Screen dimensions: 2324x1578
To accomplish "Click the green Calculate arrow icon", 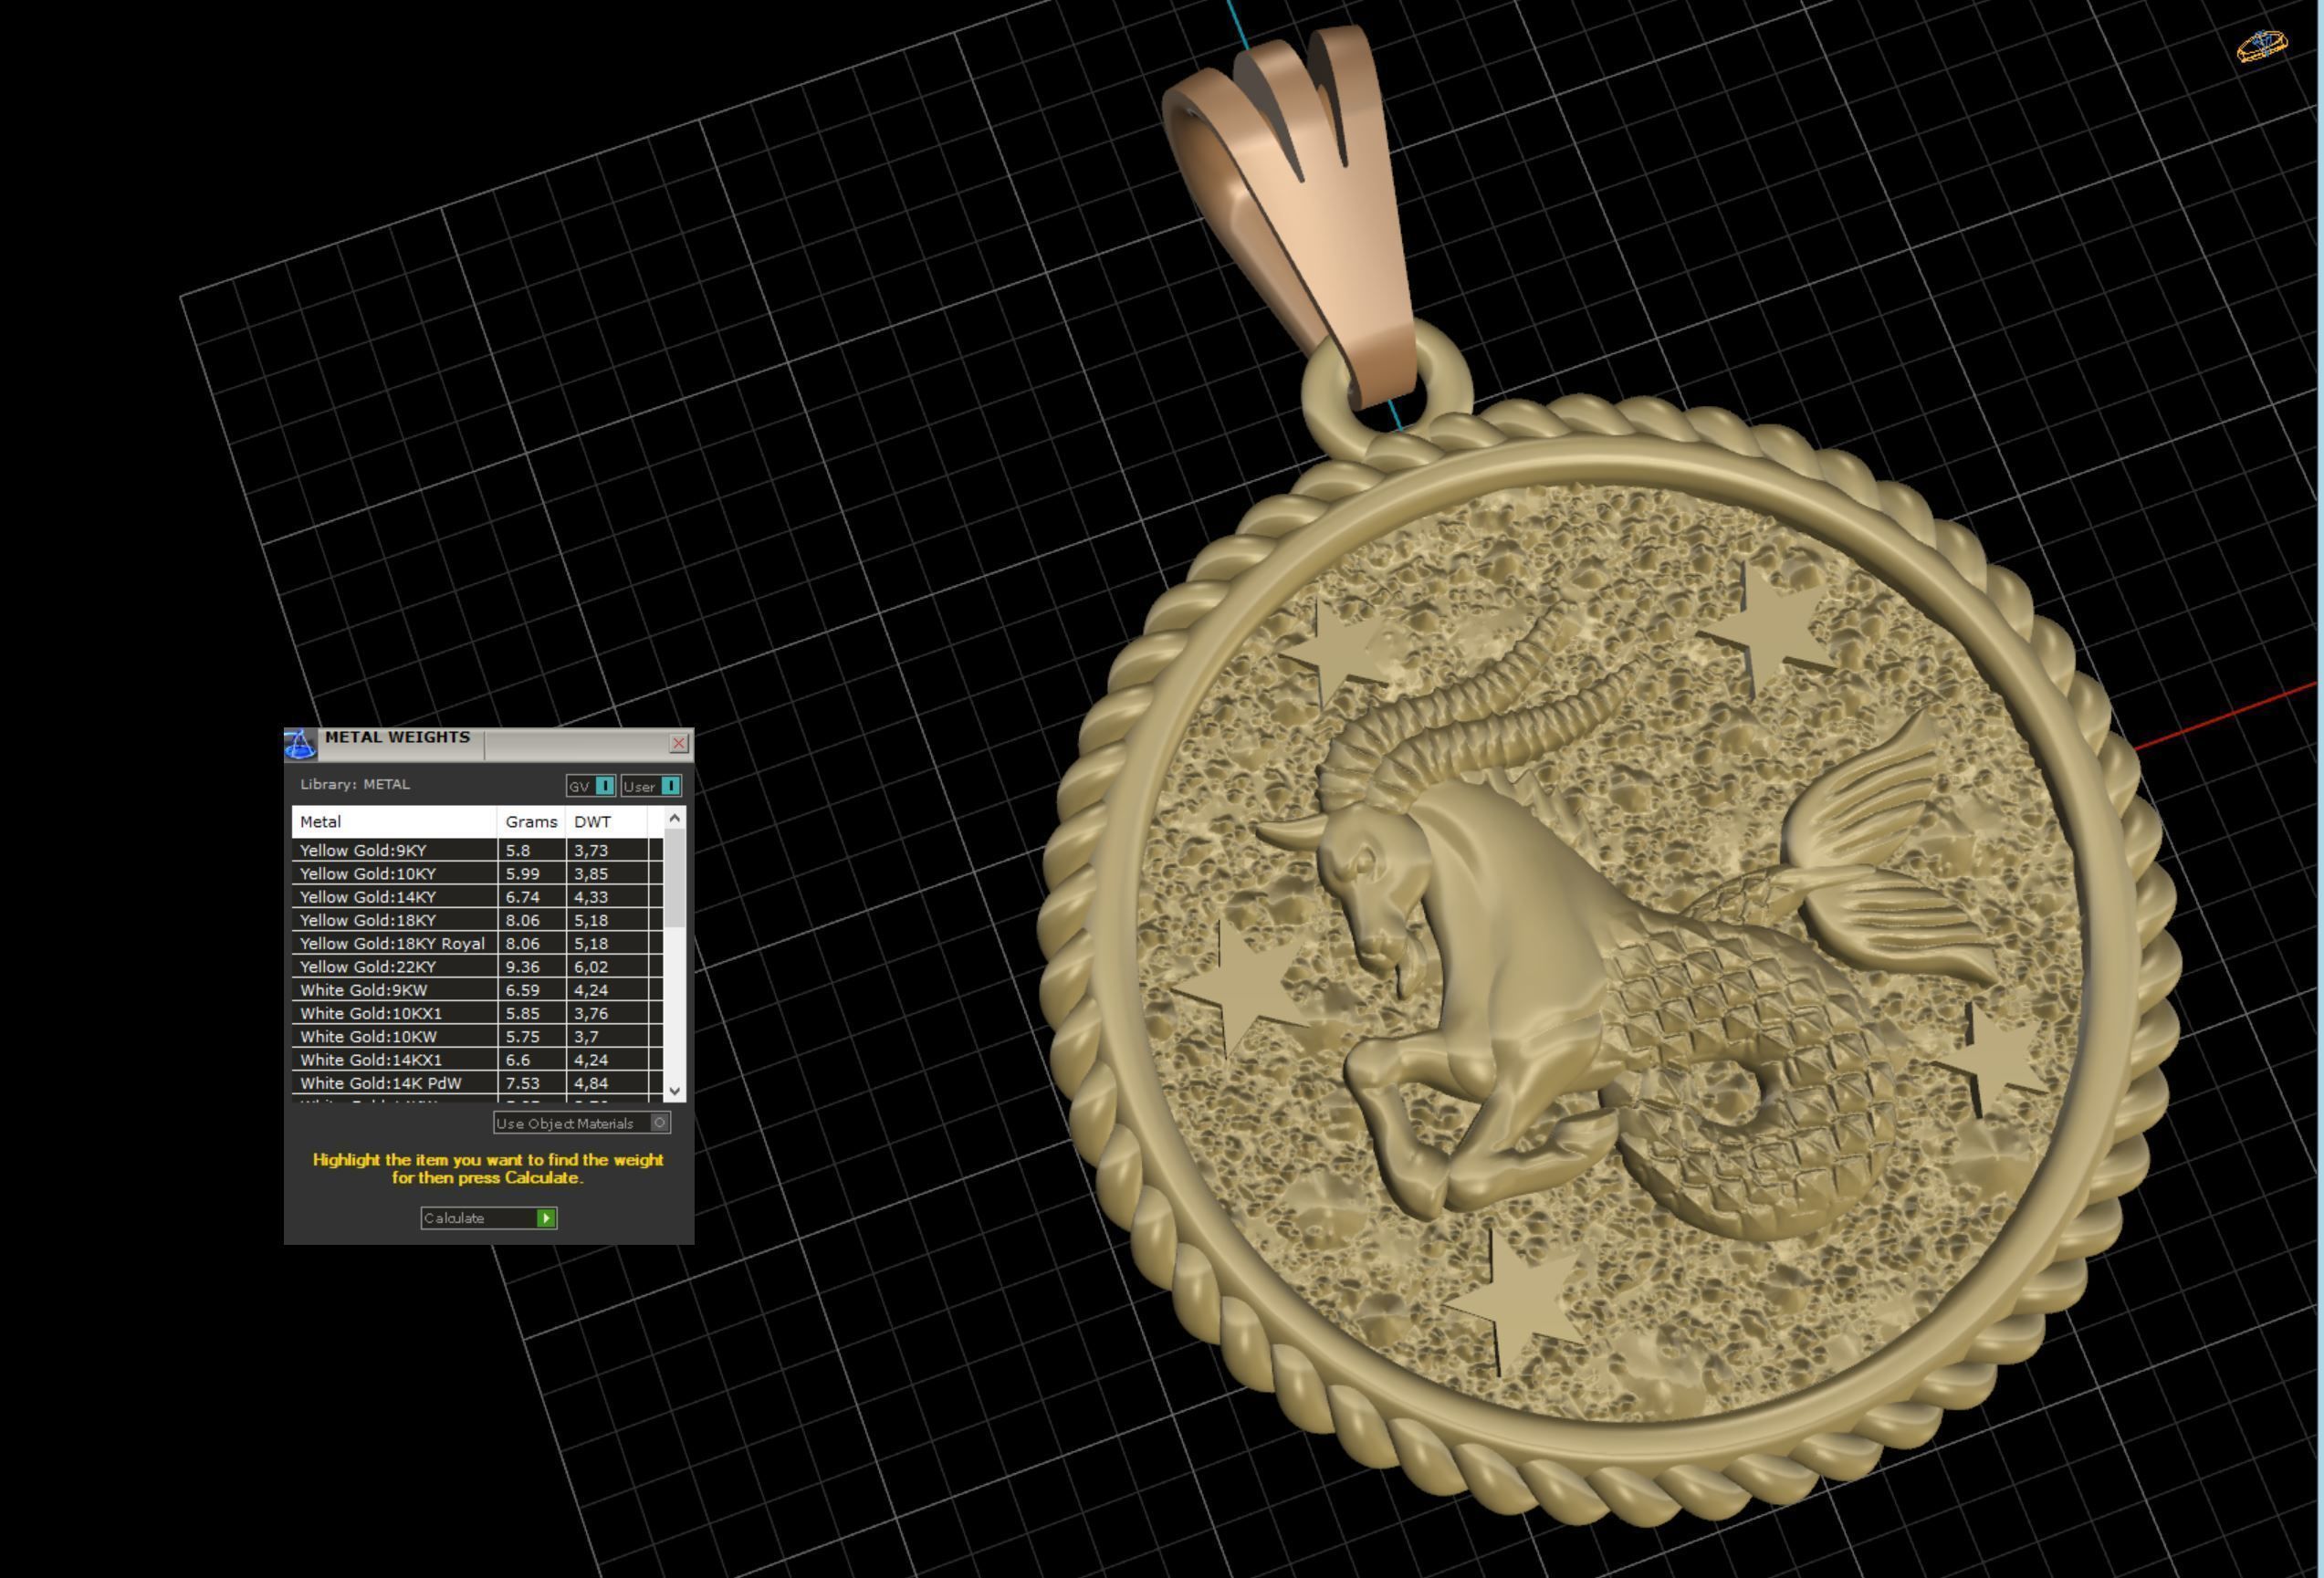I will (x=546, y=1218).
